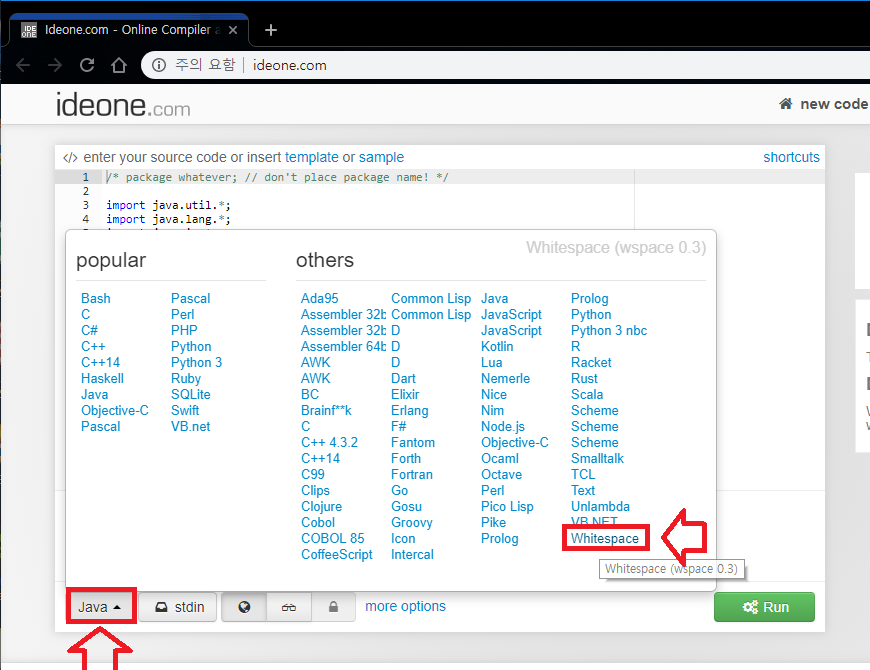The width and height of the screenshot is (870, 670).
Task: Open the shortcuts link
Action: [791, 158]
